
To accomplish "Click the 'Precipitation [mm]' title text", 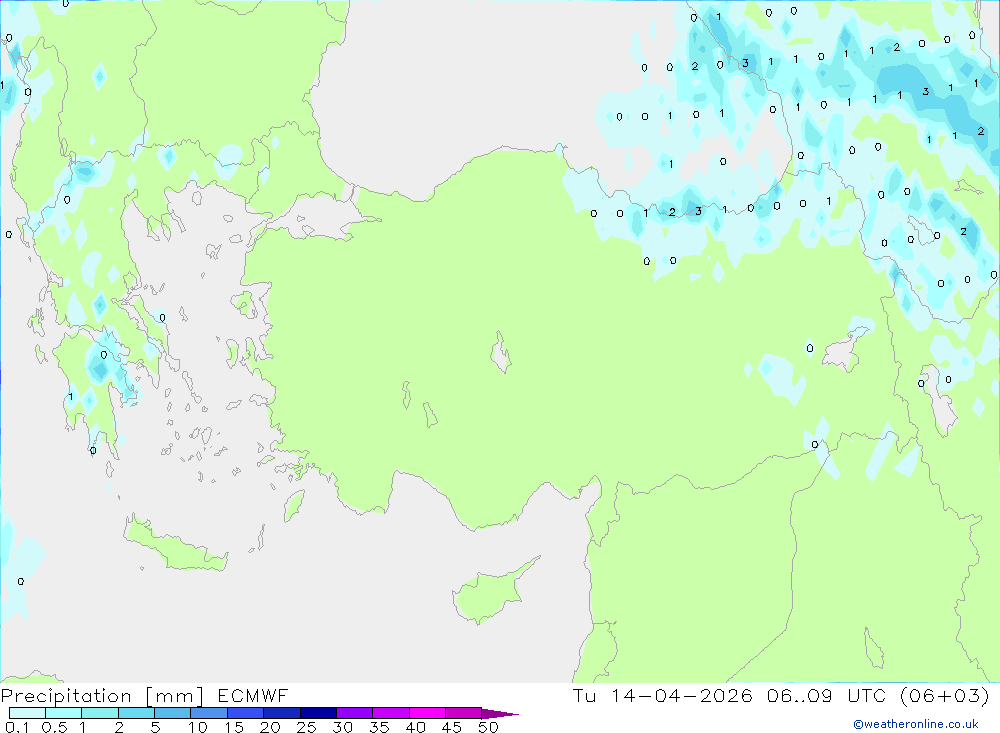I will (102, 696).
